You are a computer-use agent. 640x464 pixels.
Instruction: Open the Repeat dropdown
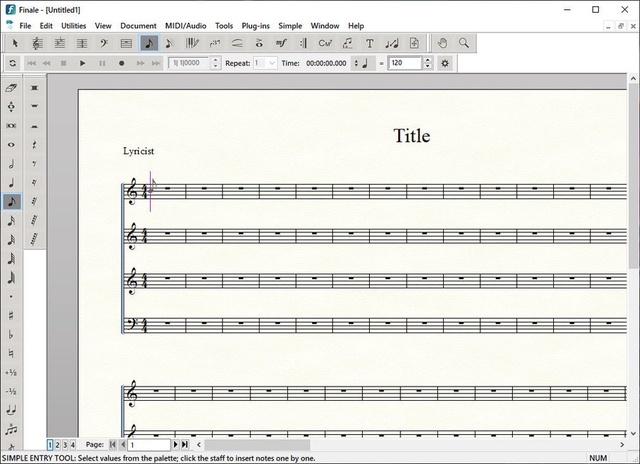tap(265, 63)
